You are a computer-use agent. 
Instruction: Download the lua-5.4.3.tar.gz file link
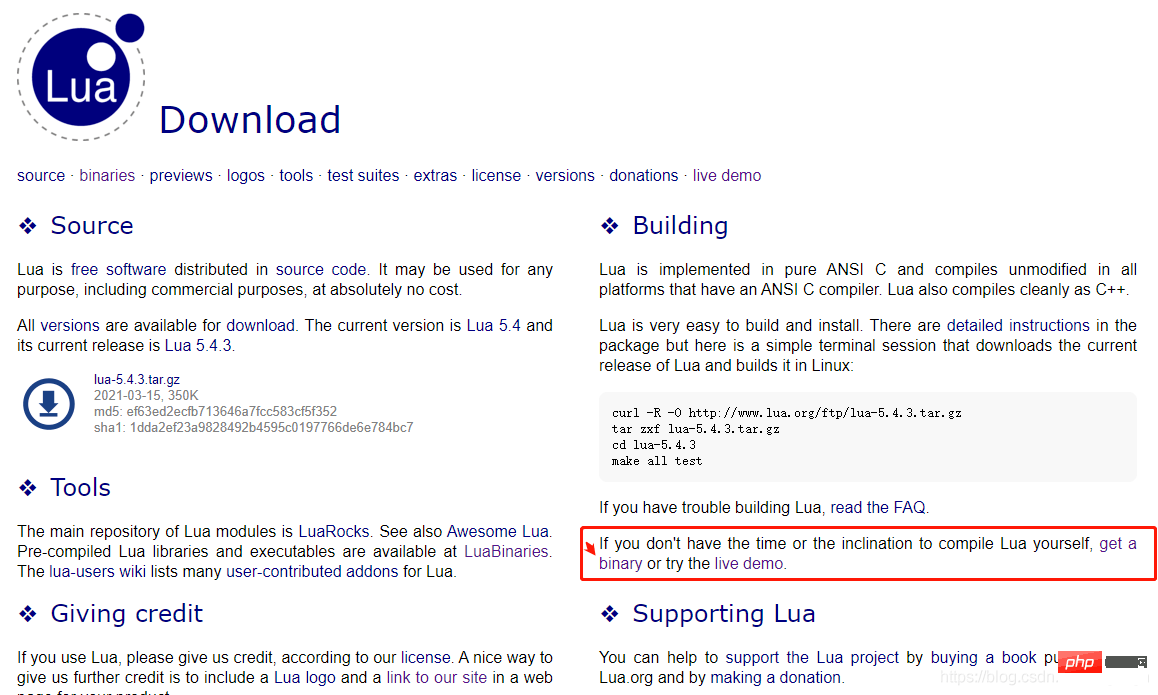pyautogui.click(x=137, y=379)
